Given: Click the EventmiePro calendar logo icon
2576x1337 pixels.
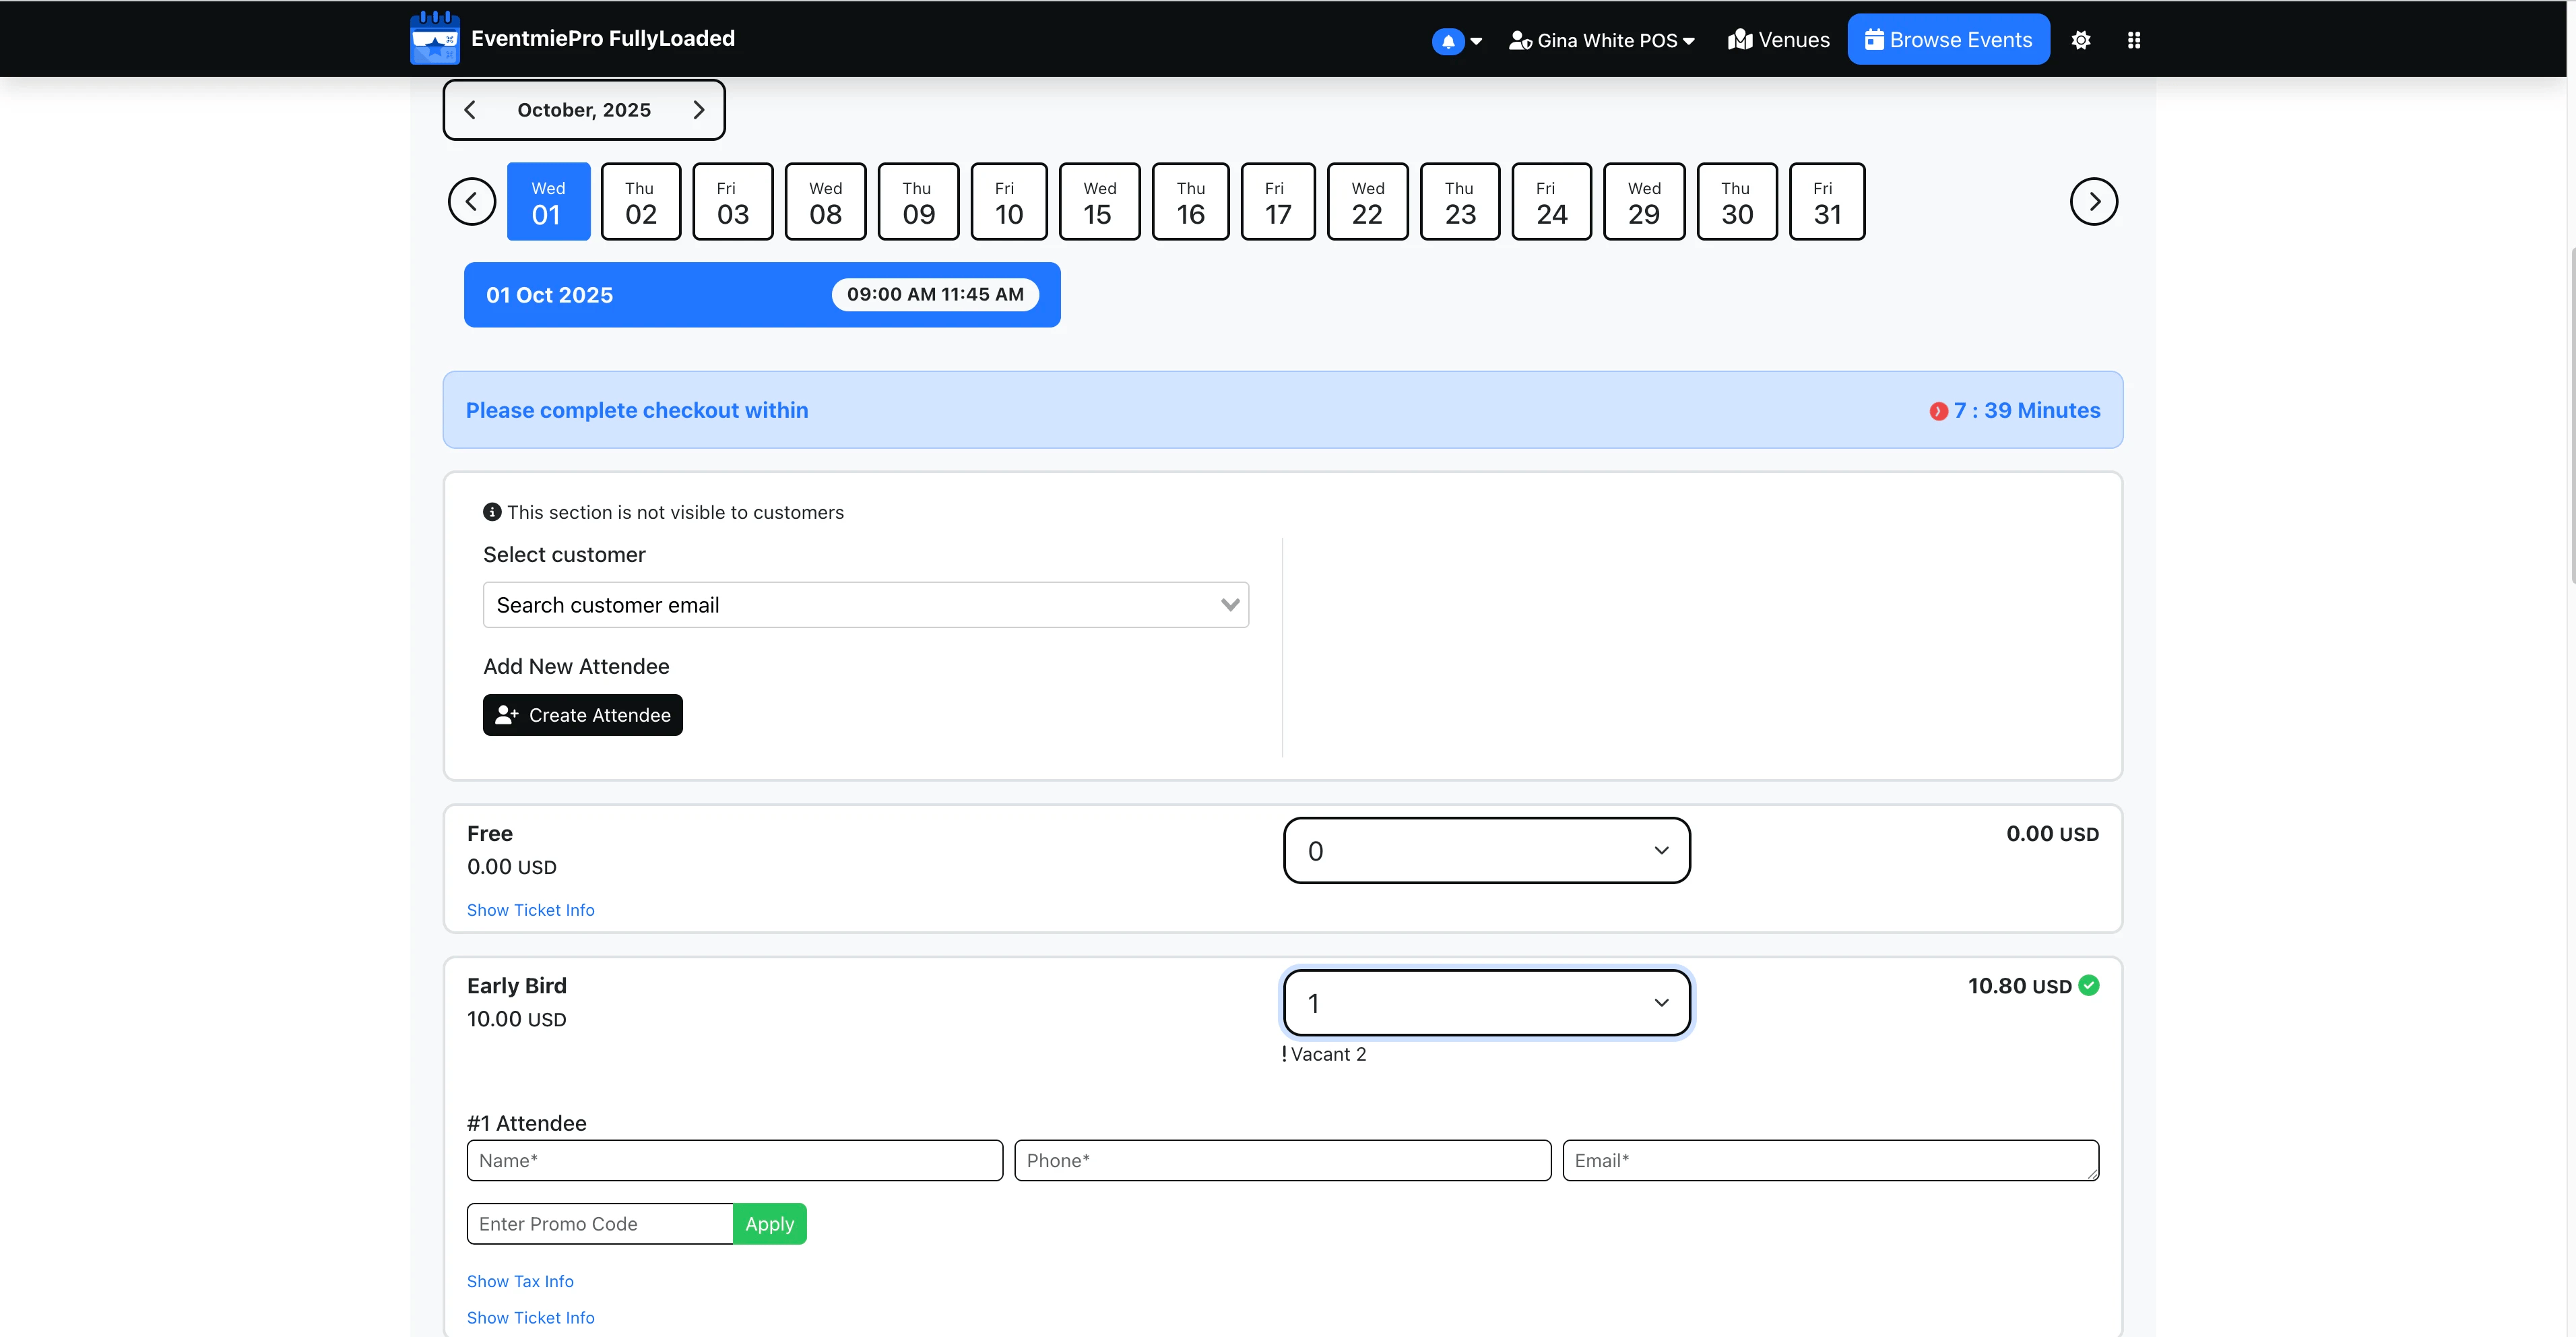Looking at the screenshot, I should point(434,38).
